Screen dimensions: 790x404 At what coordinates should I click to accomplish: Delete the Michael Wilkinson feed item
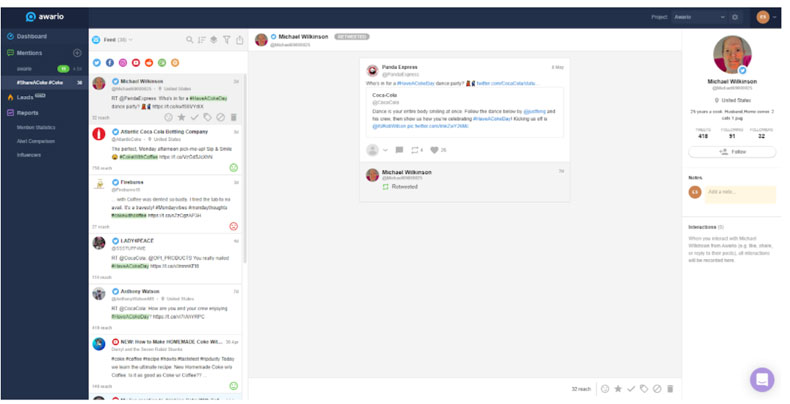tap(234, 117)
